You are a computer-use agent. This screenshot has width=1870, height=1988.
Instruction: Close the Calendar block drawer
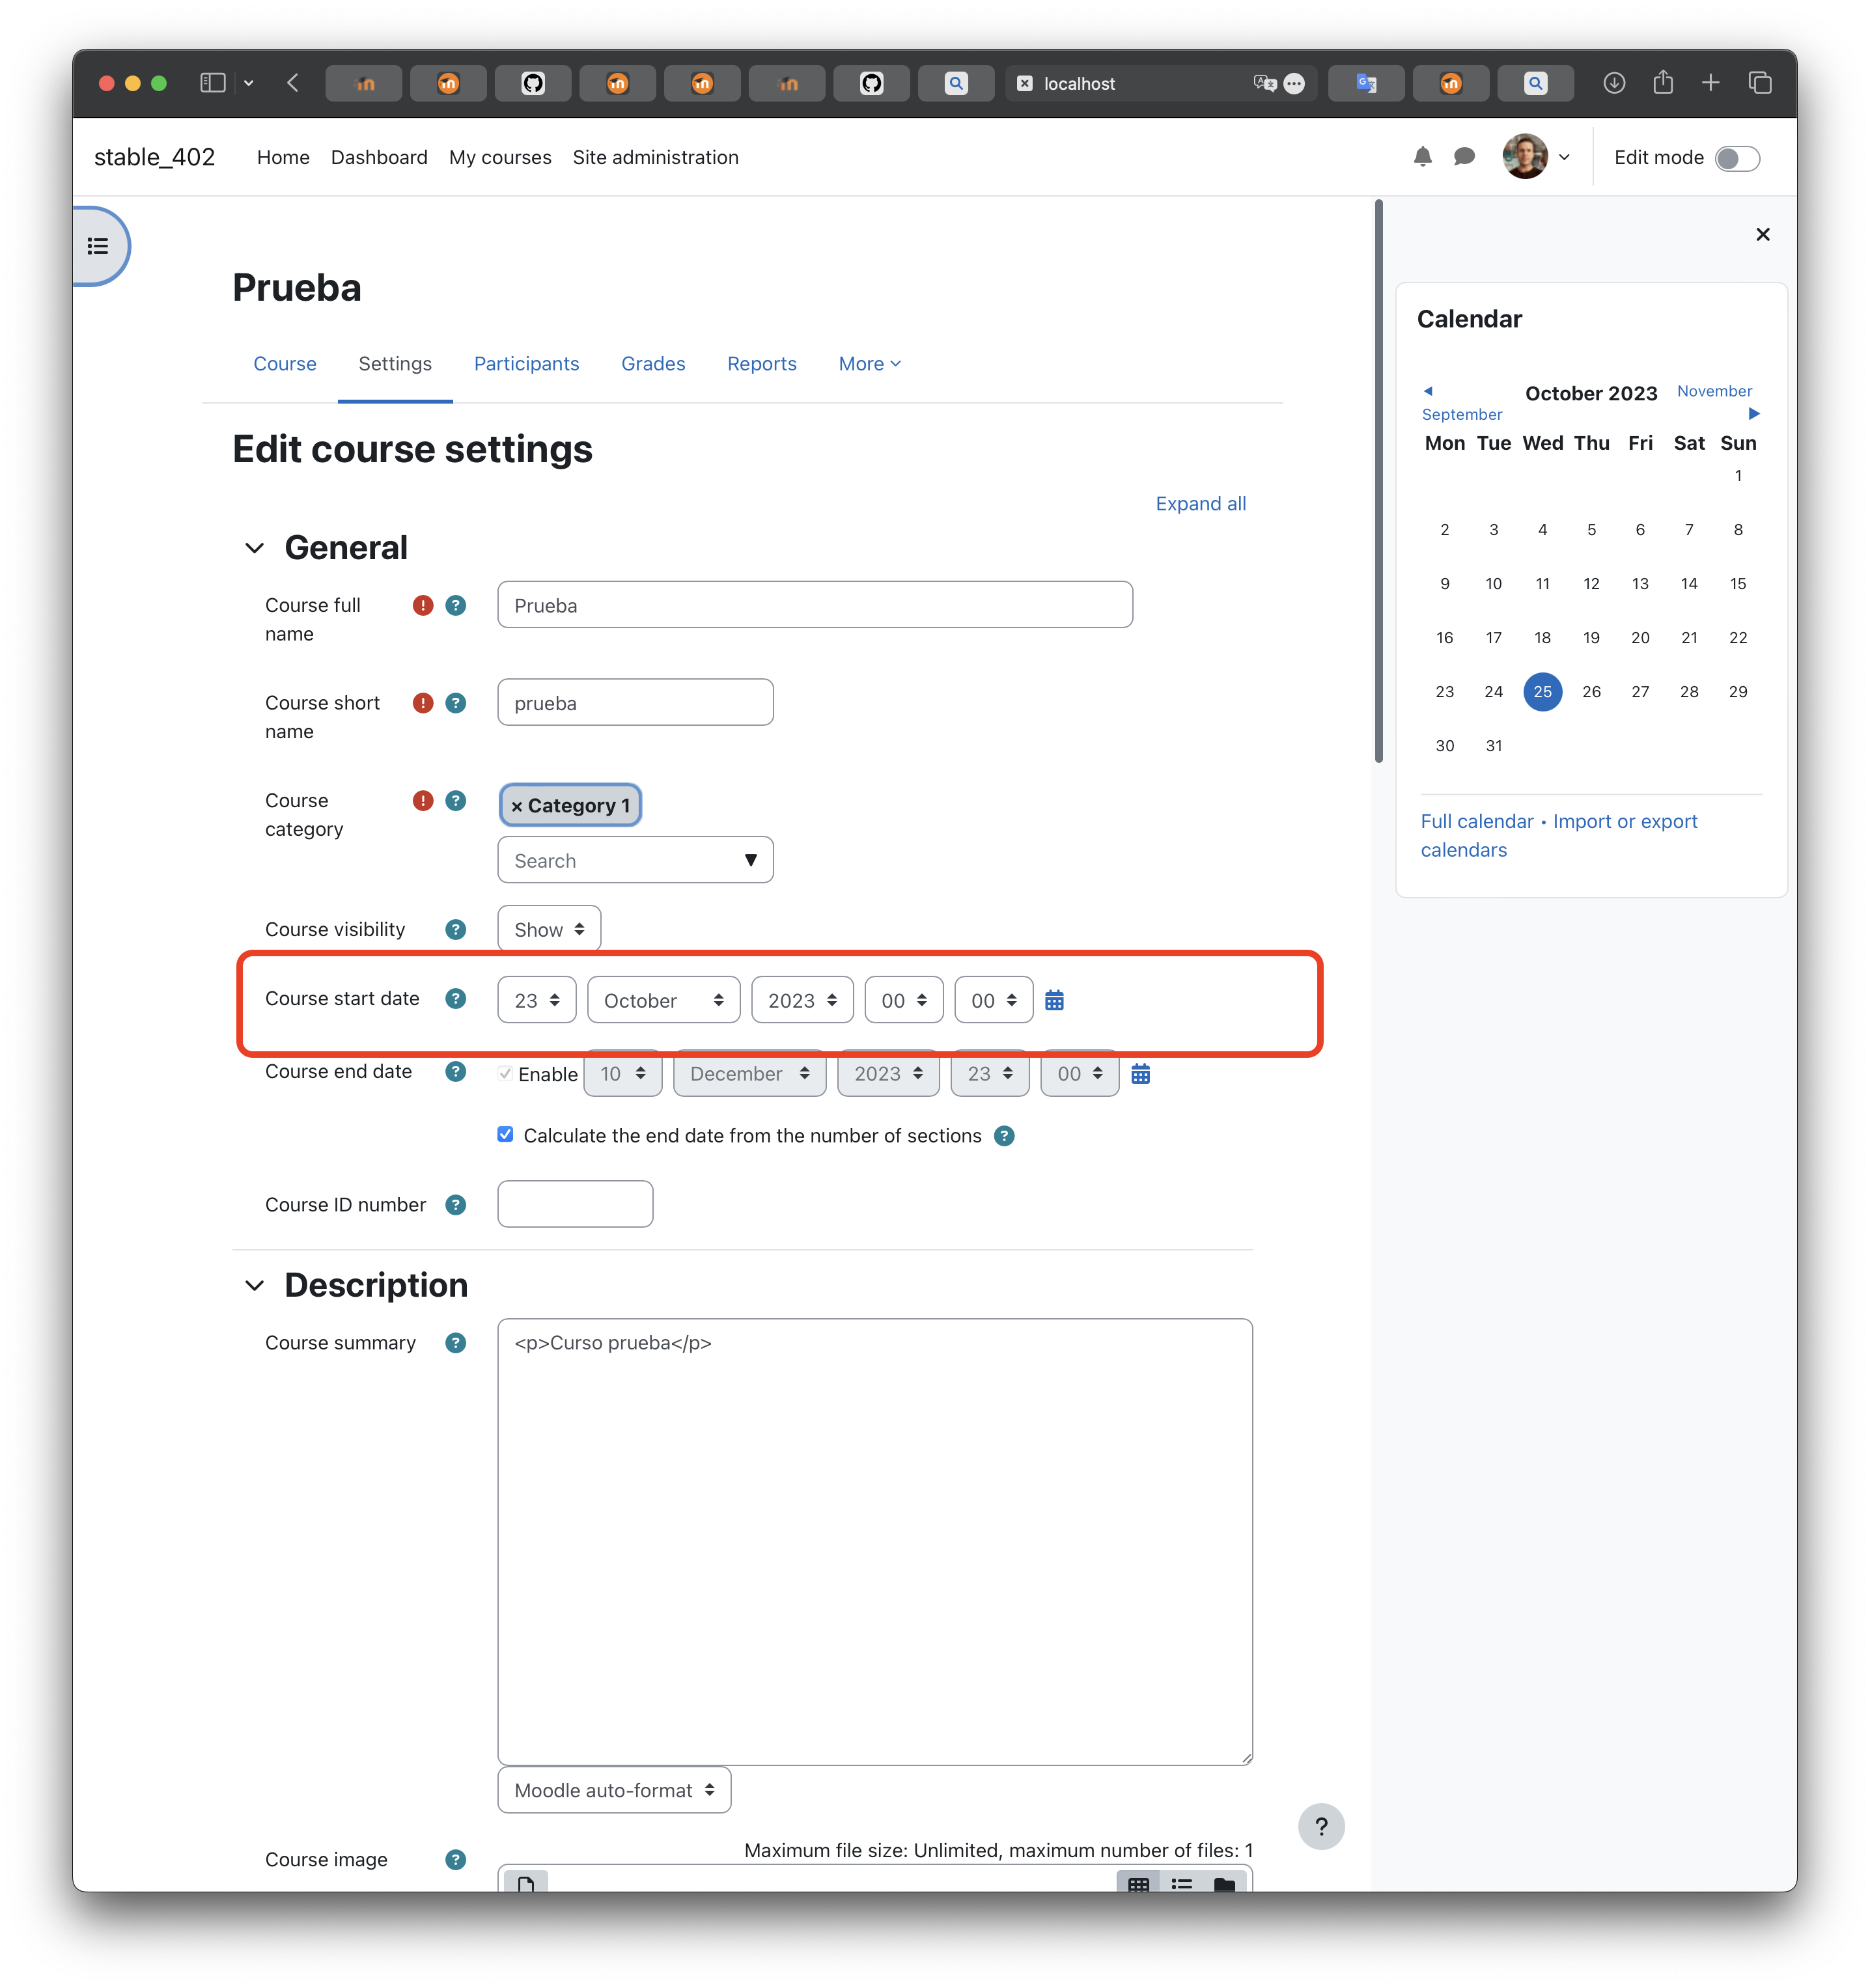pyautogui.click(x=1762, y=234)
